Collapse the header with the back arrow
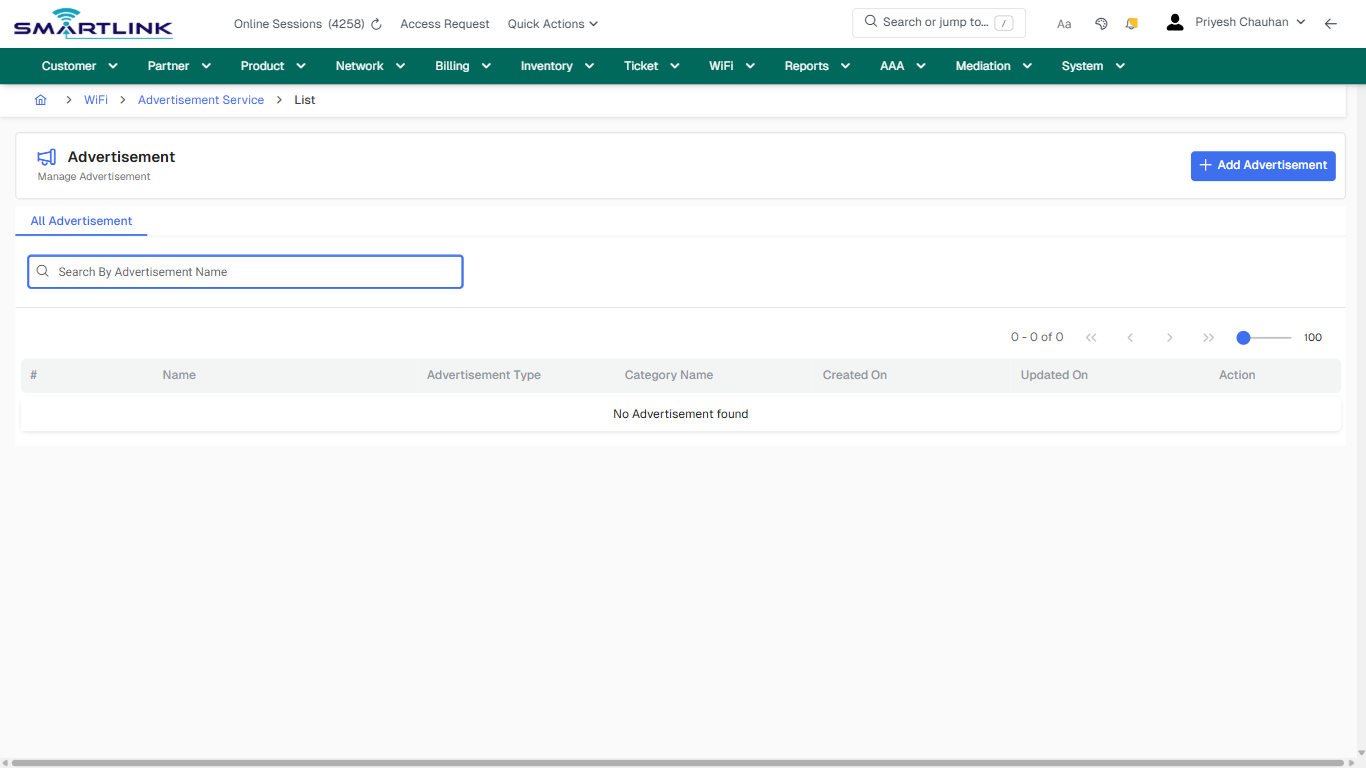 (x=1330, y=23)
